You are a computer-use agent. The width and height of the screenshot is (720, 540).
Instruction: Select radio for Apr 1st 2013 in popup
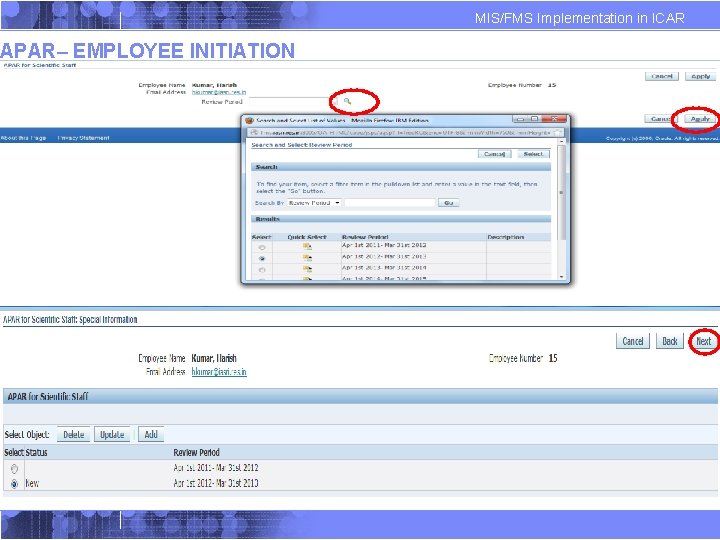[262, 270]
